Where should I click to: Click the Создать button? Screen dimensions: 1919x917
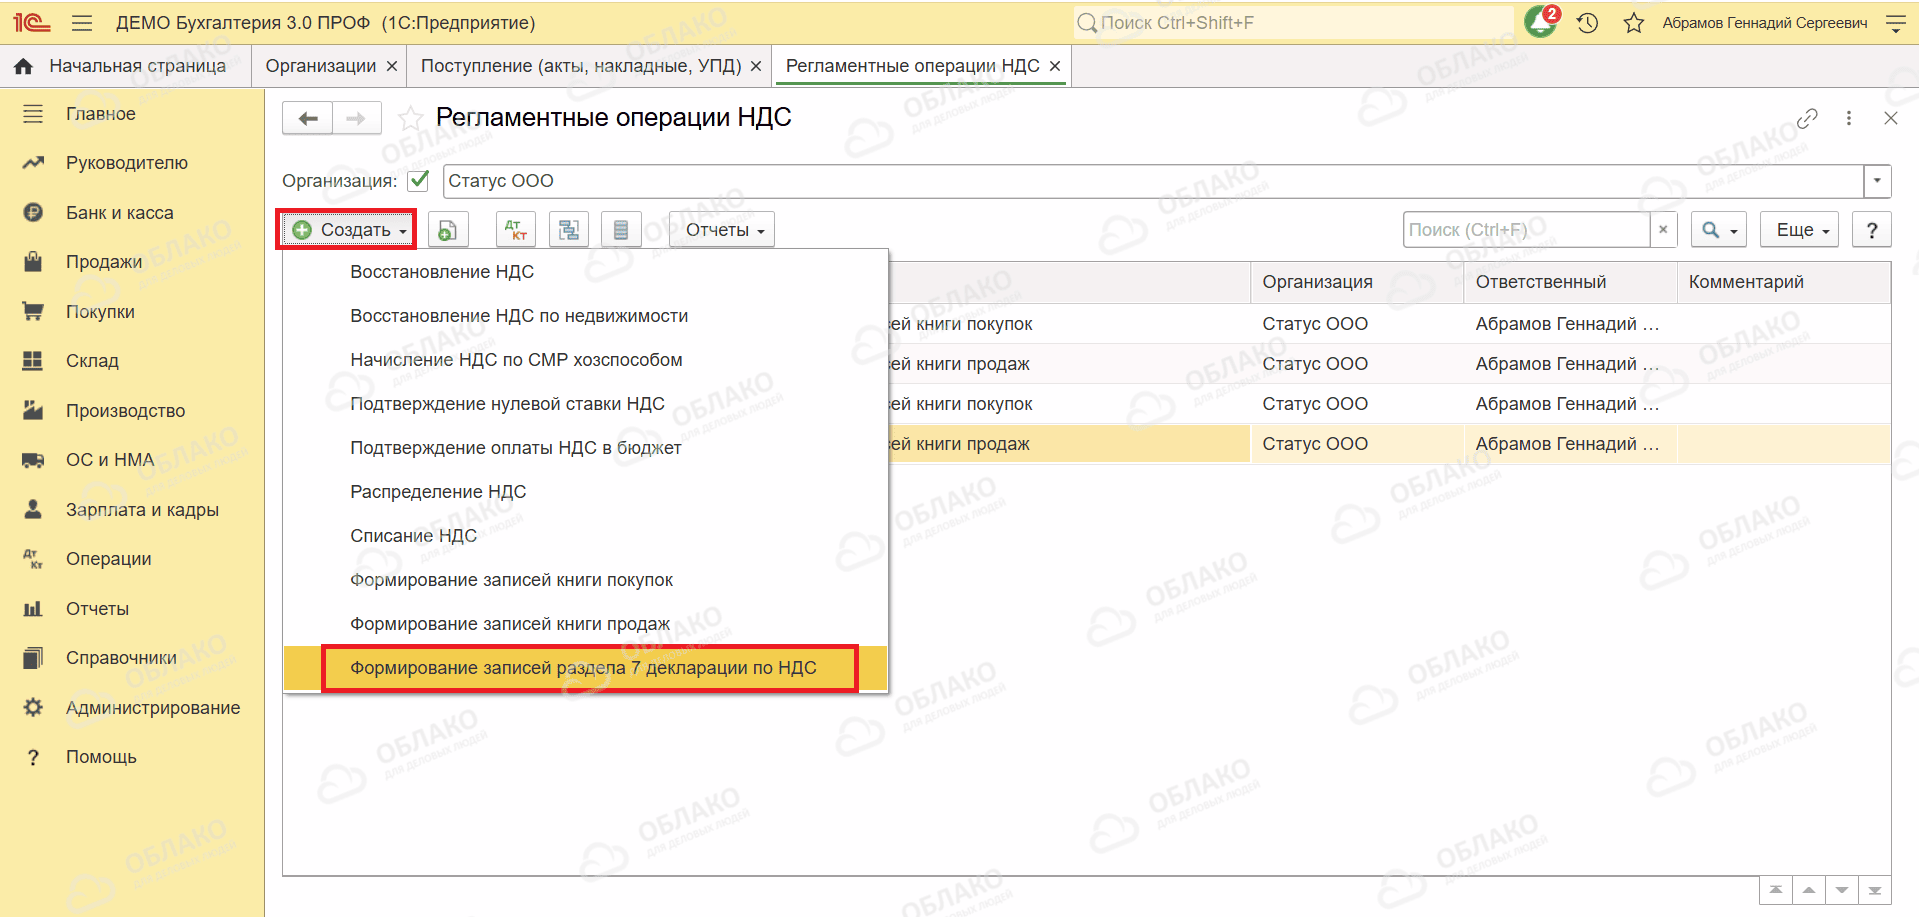tap(347, 230)
